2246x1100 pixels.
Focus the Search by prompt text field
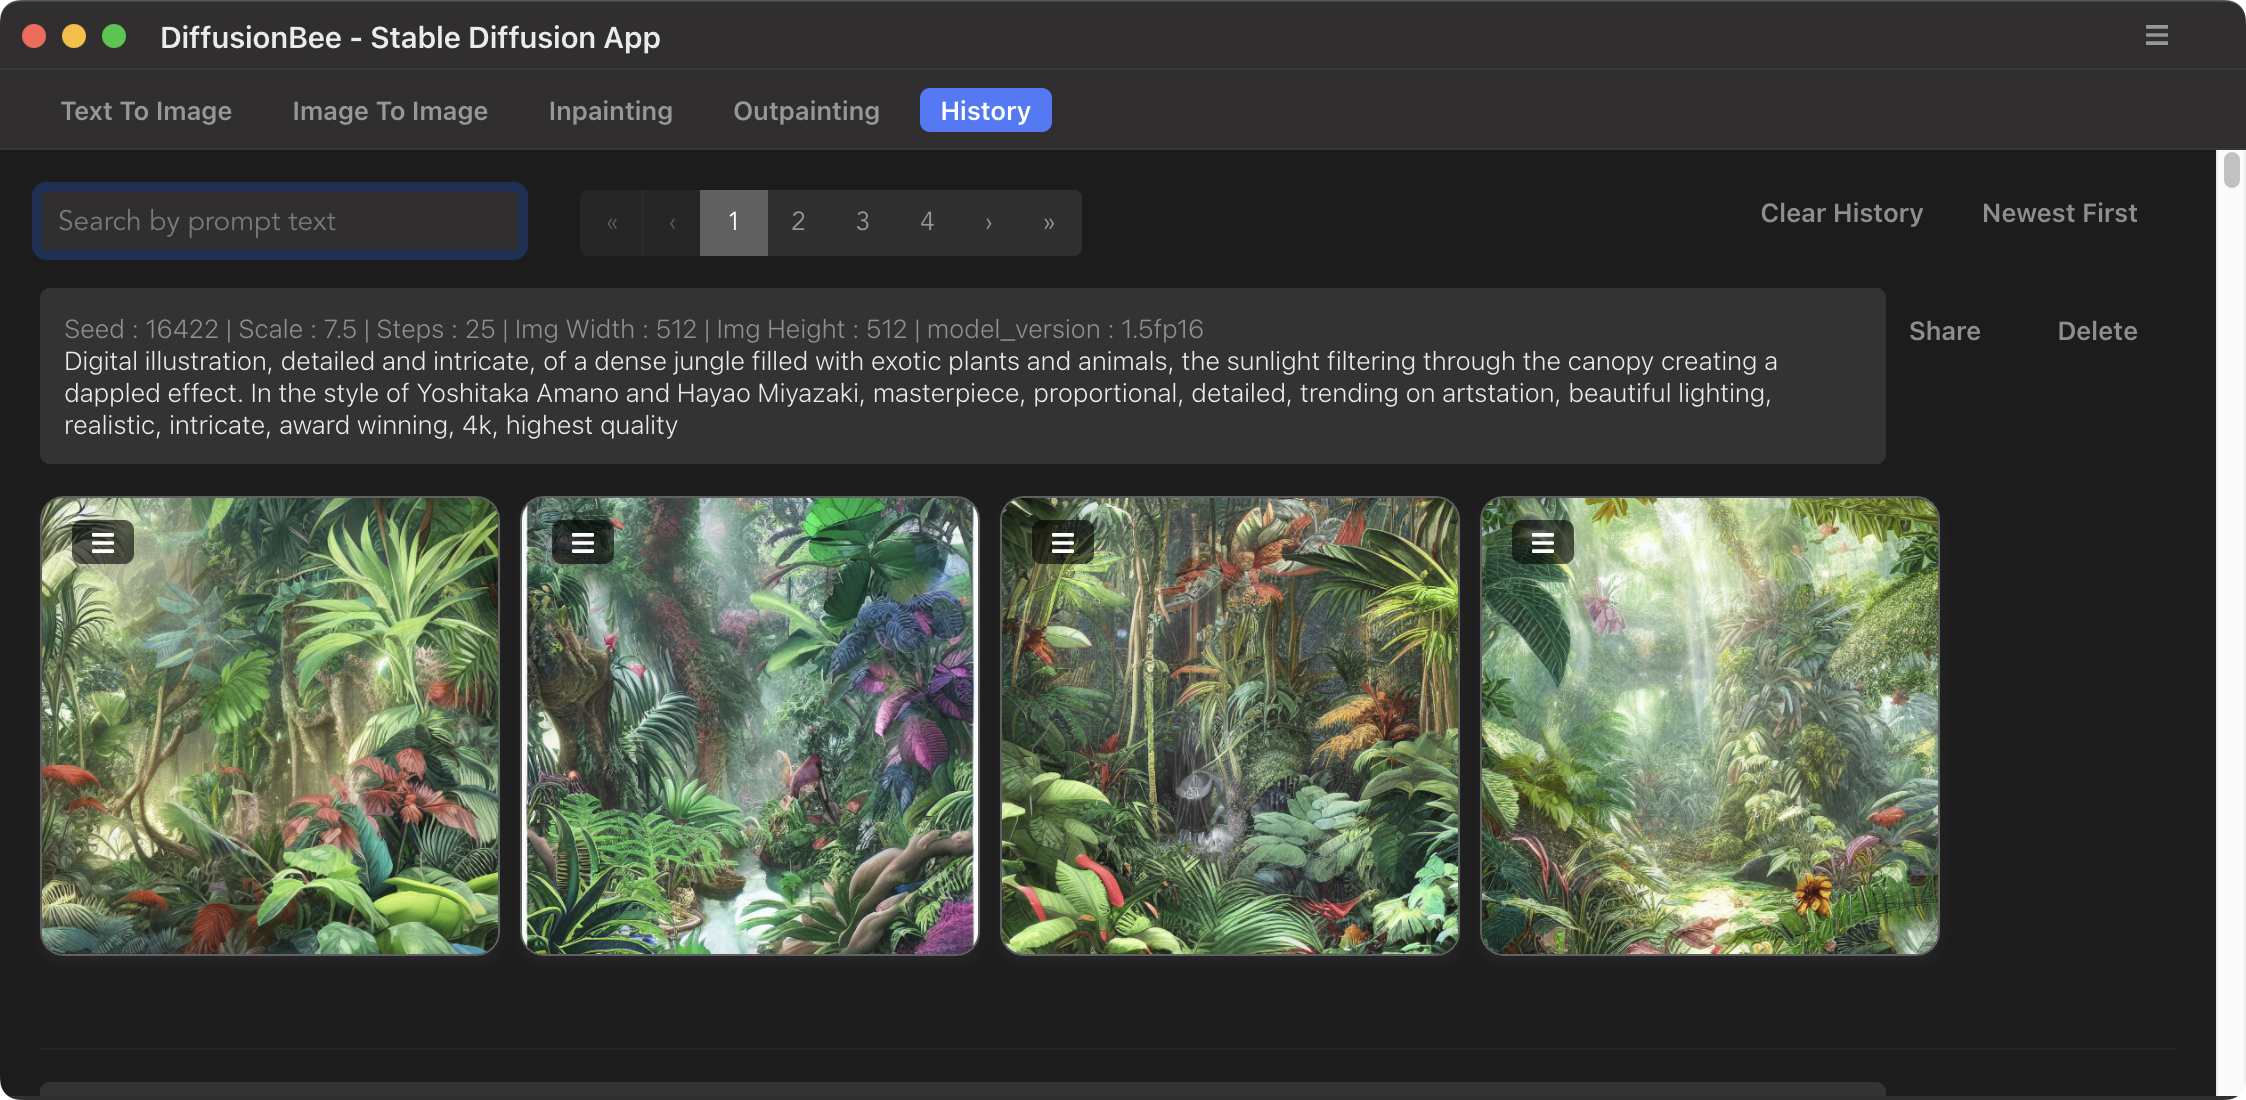click(280, 221)
